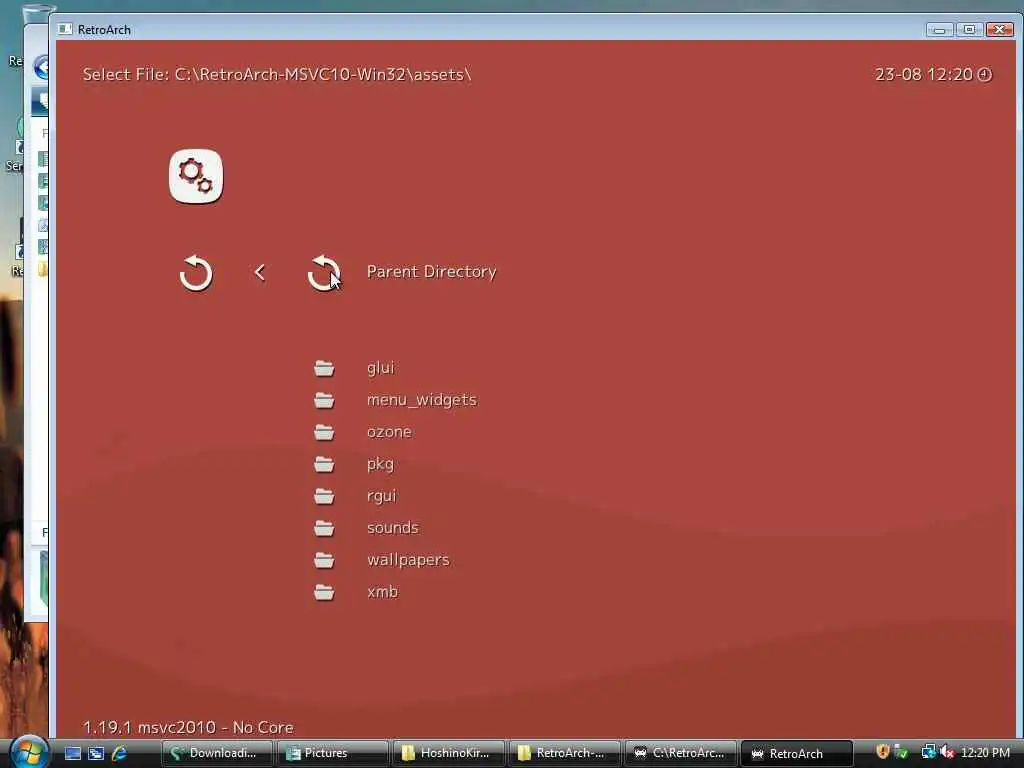Click Switch between windows quick launch icon
Viewport: 1024px width, 768px height.
pos(96,753)
